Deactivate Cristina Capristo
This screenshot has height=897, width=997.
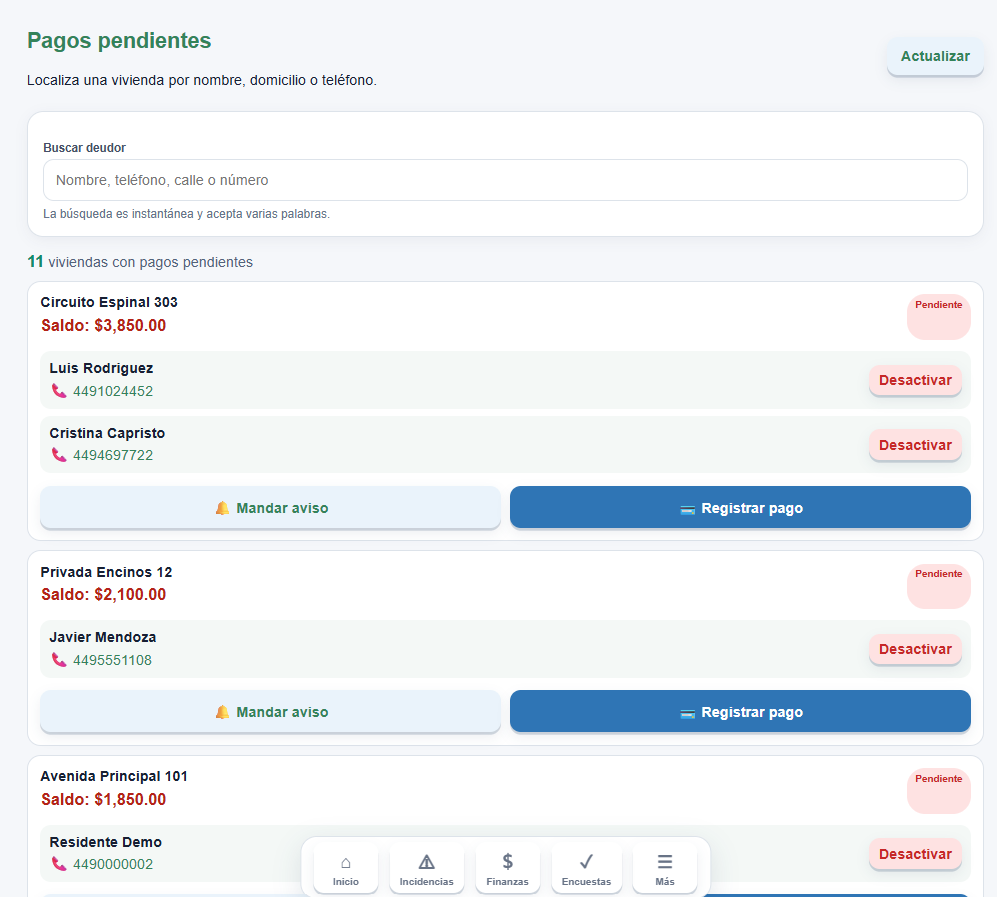[915, 445]
